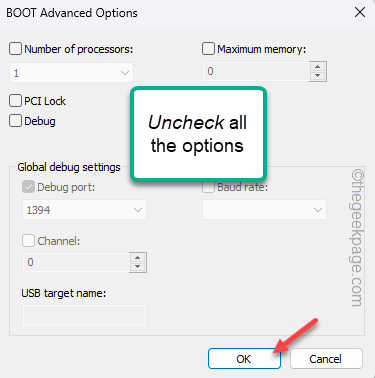This screenshot has height=378, width=375.
Task: Enable the Baud rate checkbox
Action: [208, 187]
